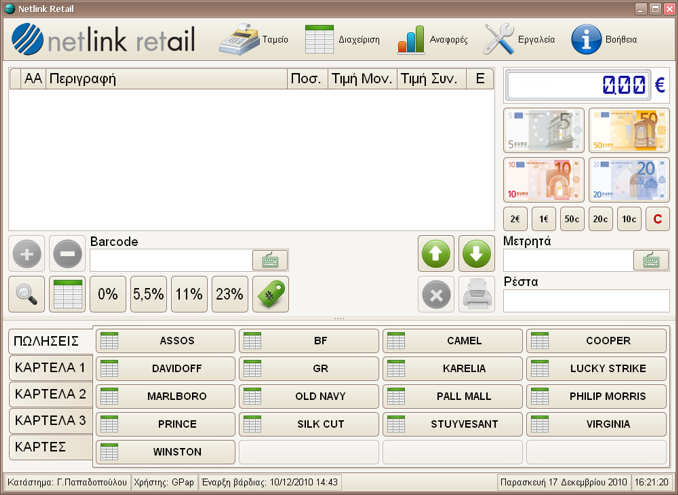The image size is (678, 495).
Task: Add a 1€ coin
Action: (x=544, y=219)
